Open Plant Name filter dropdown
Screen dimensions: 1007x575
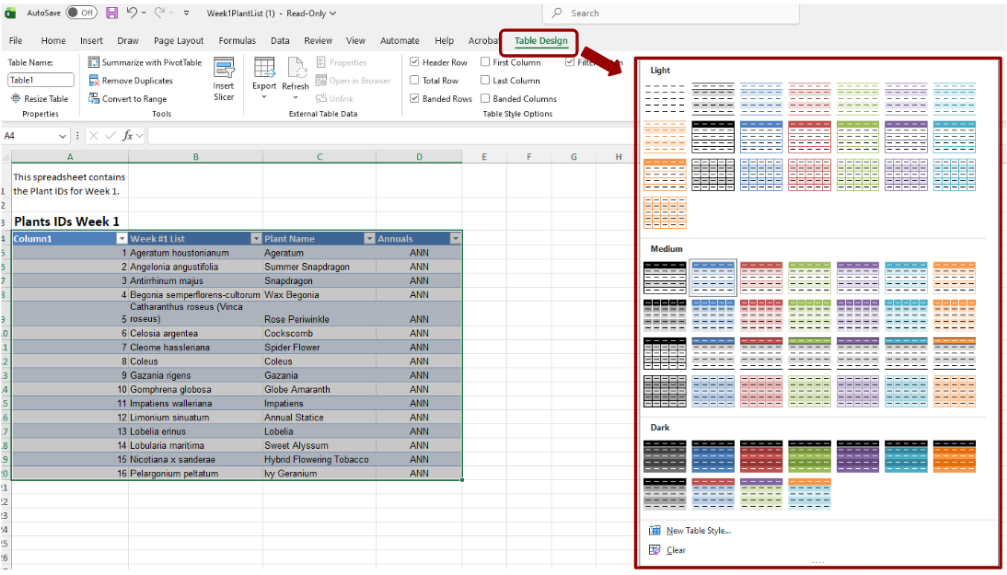369,238
